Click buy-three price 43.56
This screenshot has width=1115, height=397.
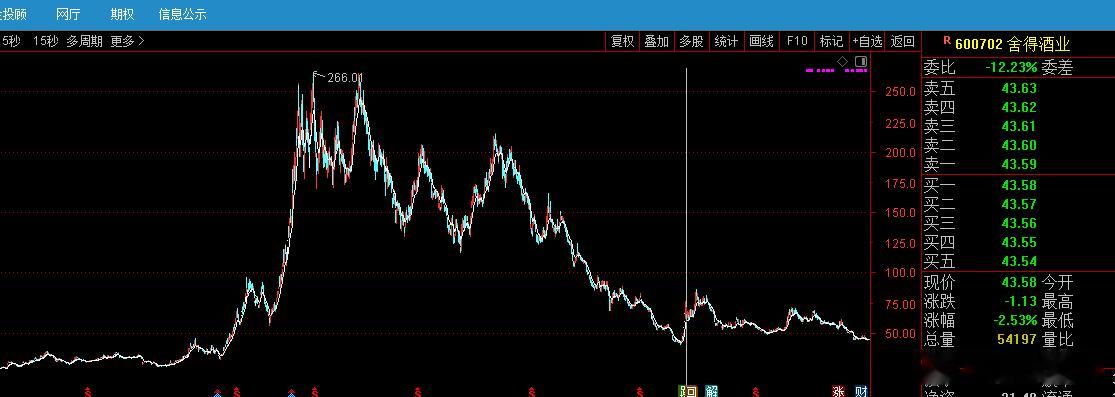[x=1019, y=223]
